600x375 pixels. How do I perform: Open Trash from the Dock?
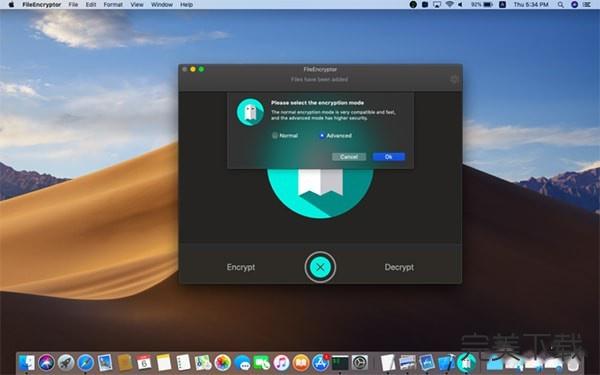click(x=573, y=362)
